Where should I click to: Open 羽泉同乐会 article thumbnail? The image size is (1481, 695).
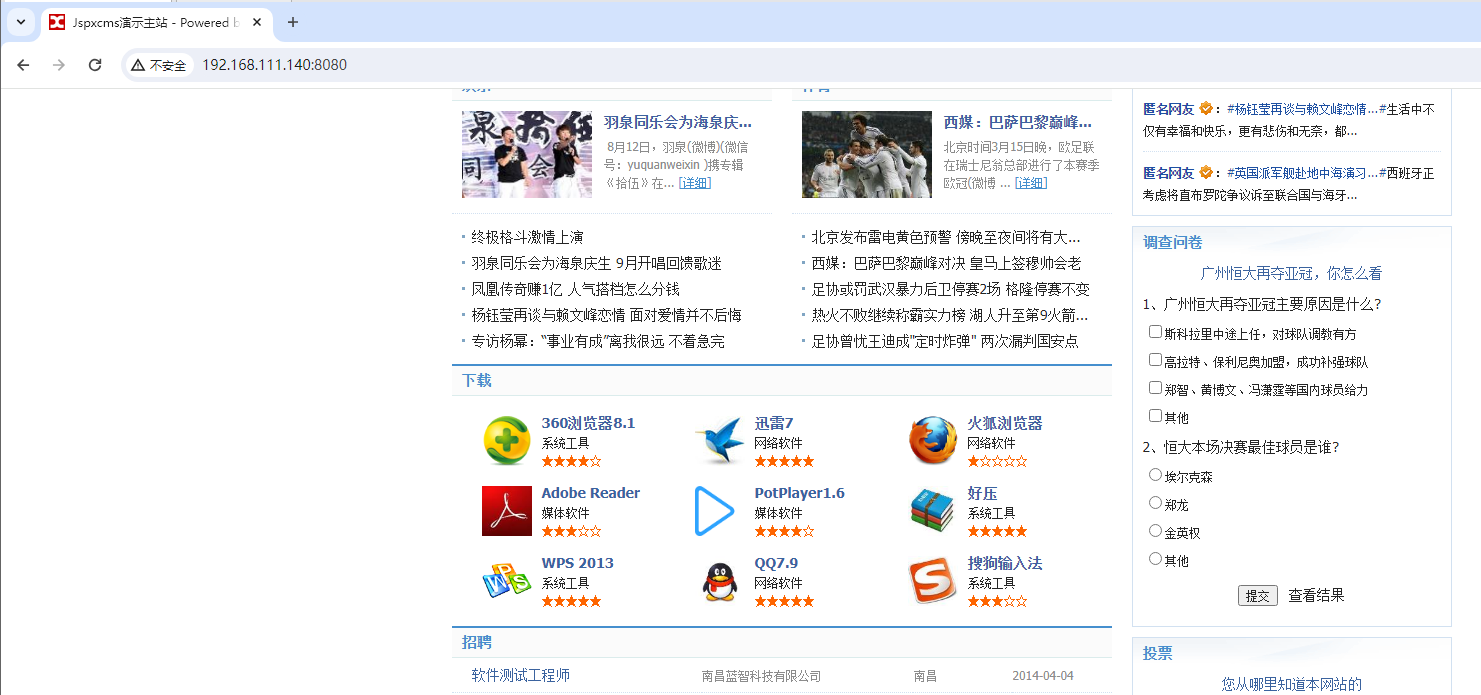[x=527, y=154]
